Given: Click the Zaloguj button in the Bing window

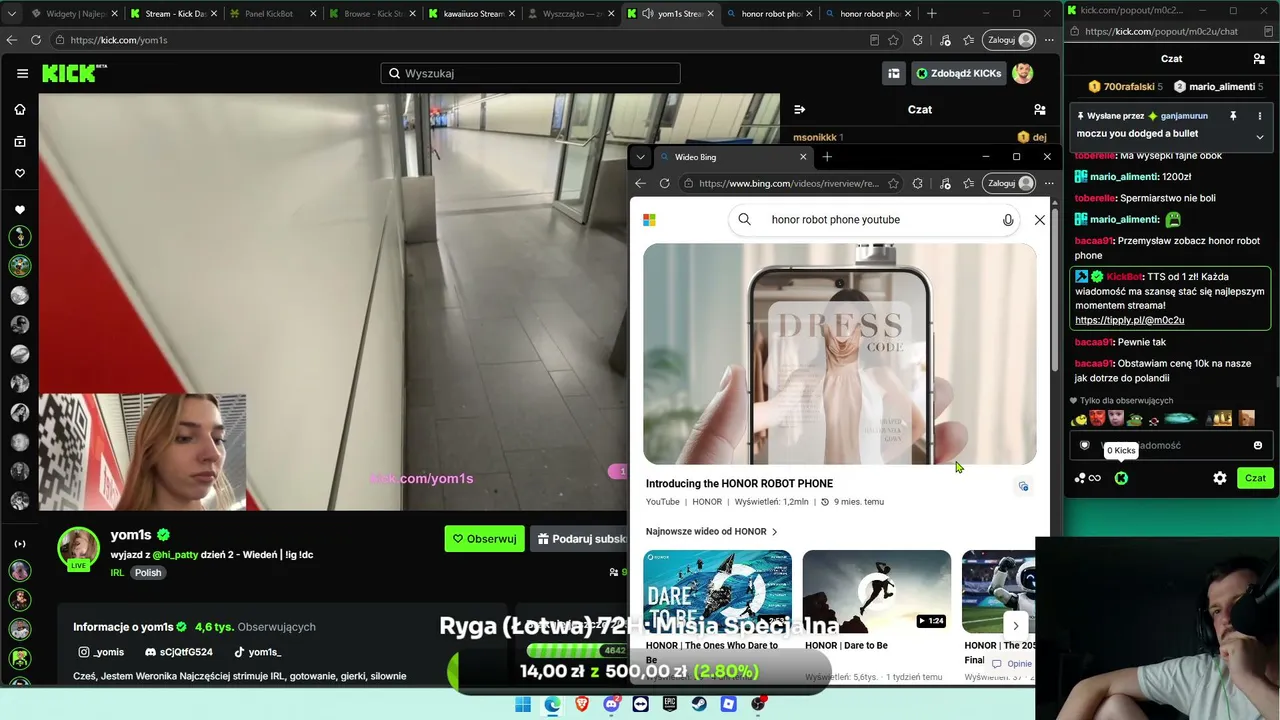Looking at the screenshot, I should tap(1010, 183).
